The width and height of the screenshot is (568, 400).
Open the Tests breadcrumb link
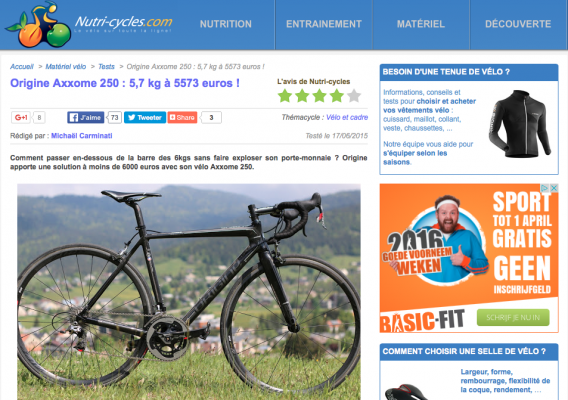point(106,67)
